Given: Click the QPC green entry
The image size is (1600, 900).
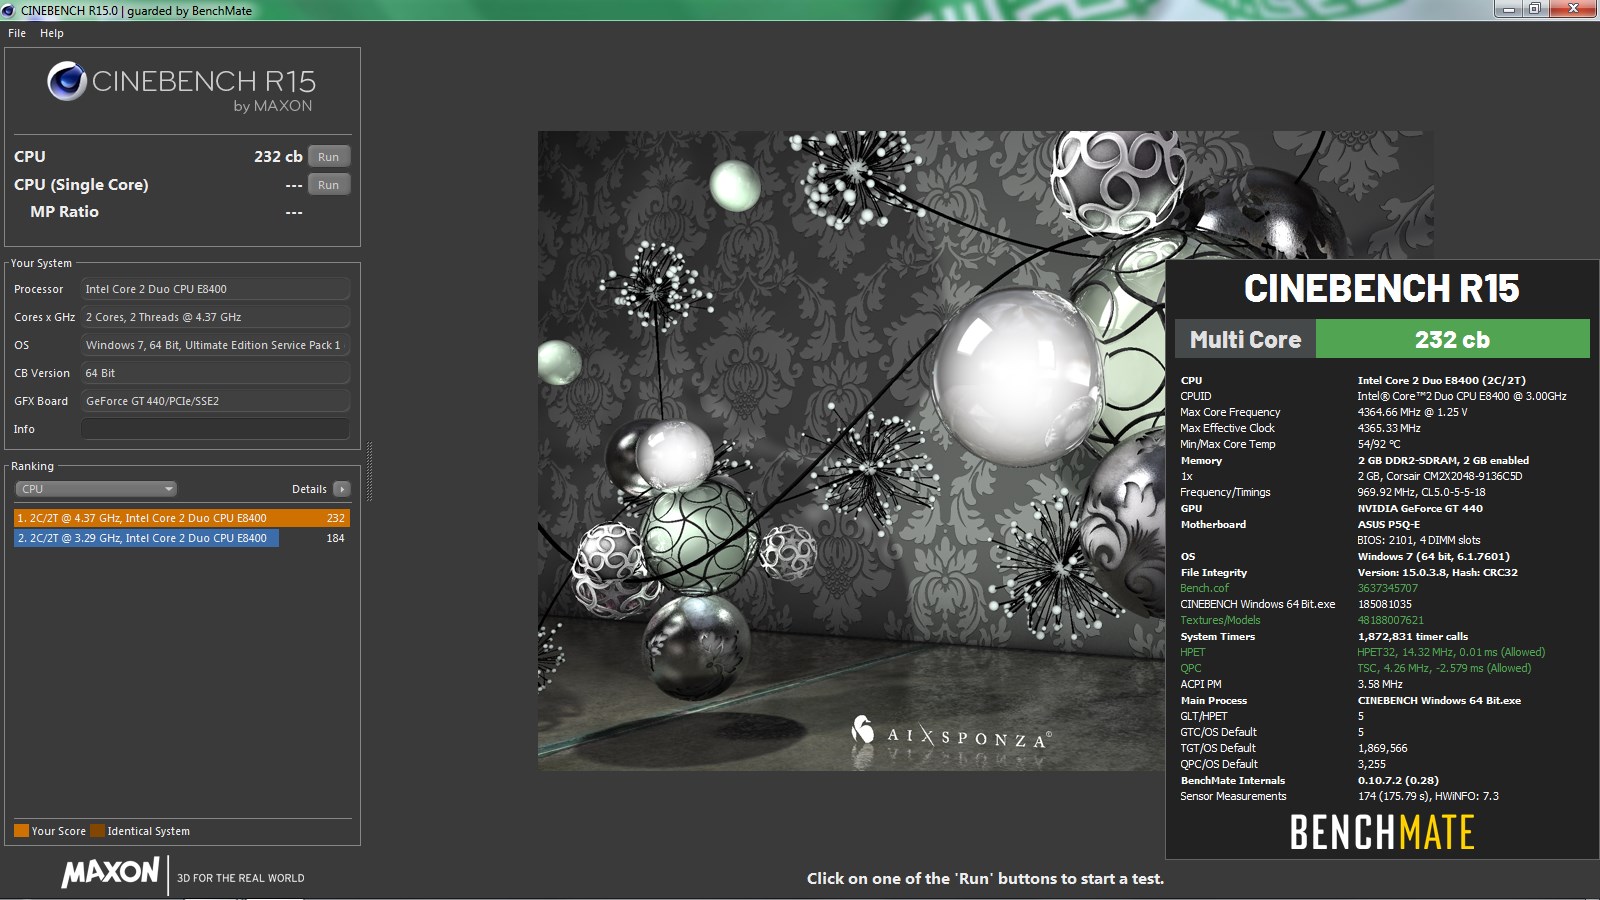Looking at the screenshot, I should tap(1191, 668).
